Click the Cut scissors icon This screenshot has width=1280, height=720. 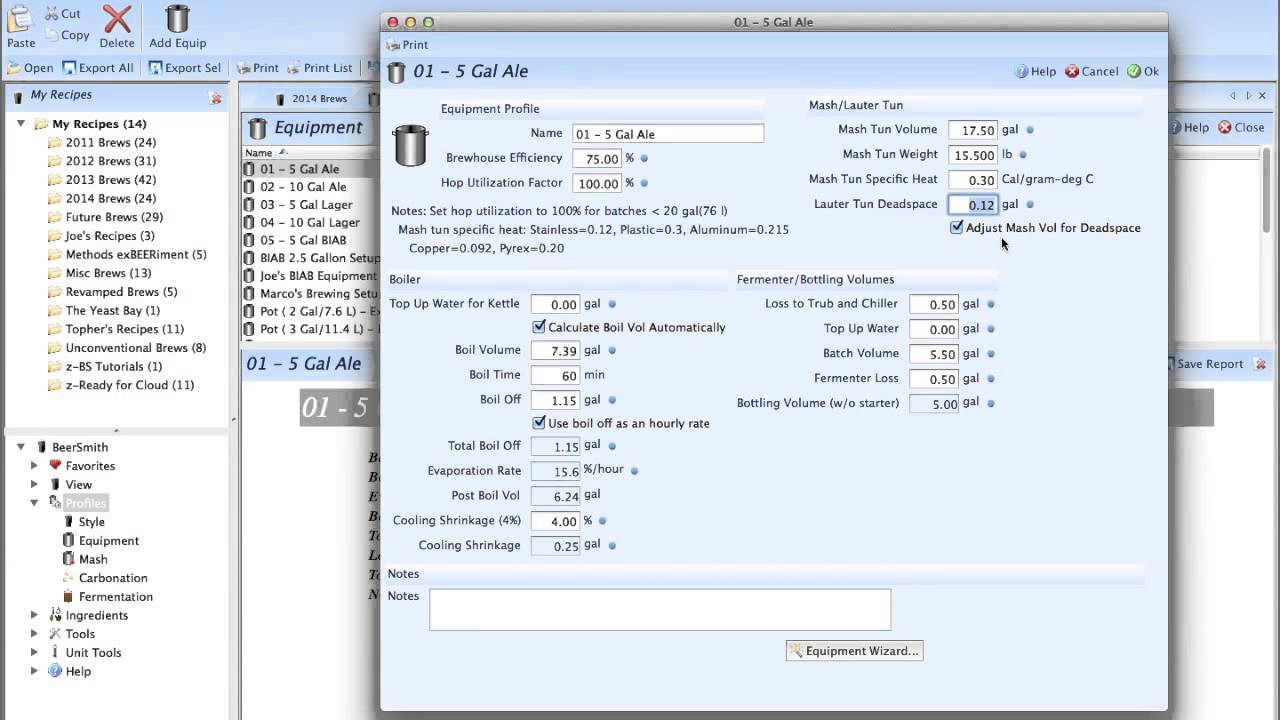pyautogui.click(x=51, y=14)
